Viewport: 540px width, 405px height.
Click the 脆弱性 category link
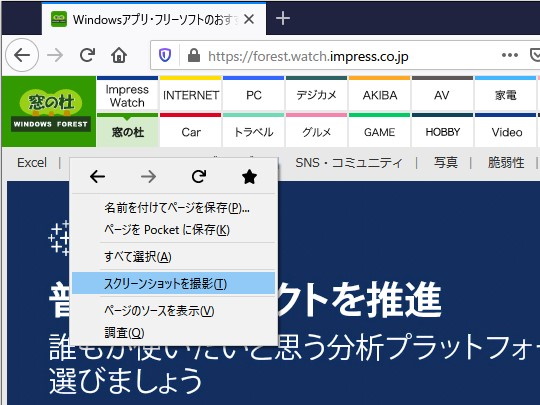(x=506, y=163)
